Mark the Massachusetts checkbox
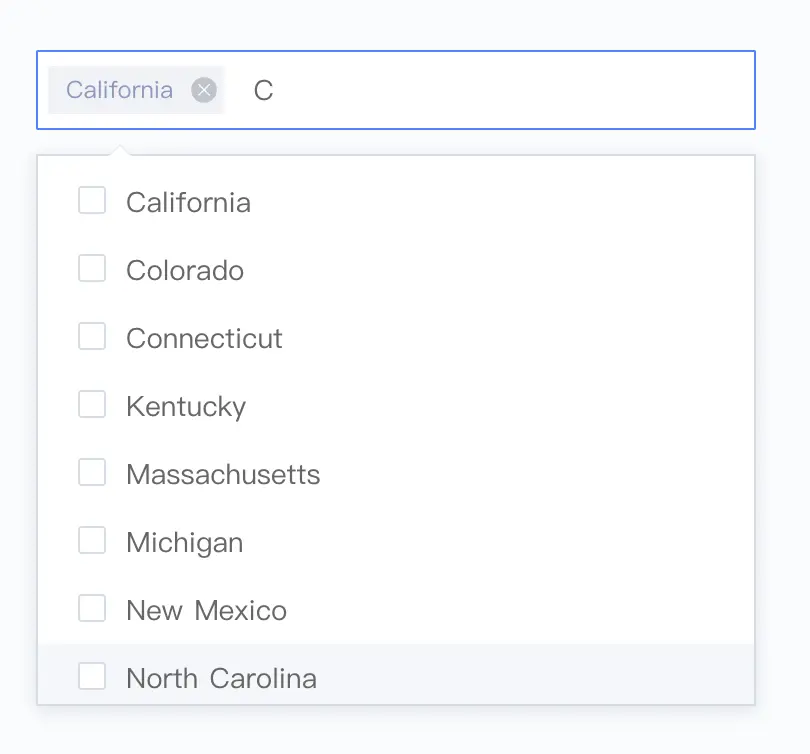 tap(92, 473)
